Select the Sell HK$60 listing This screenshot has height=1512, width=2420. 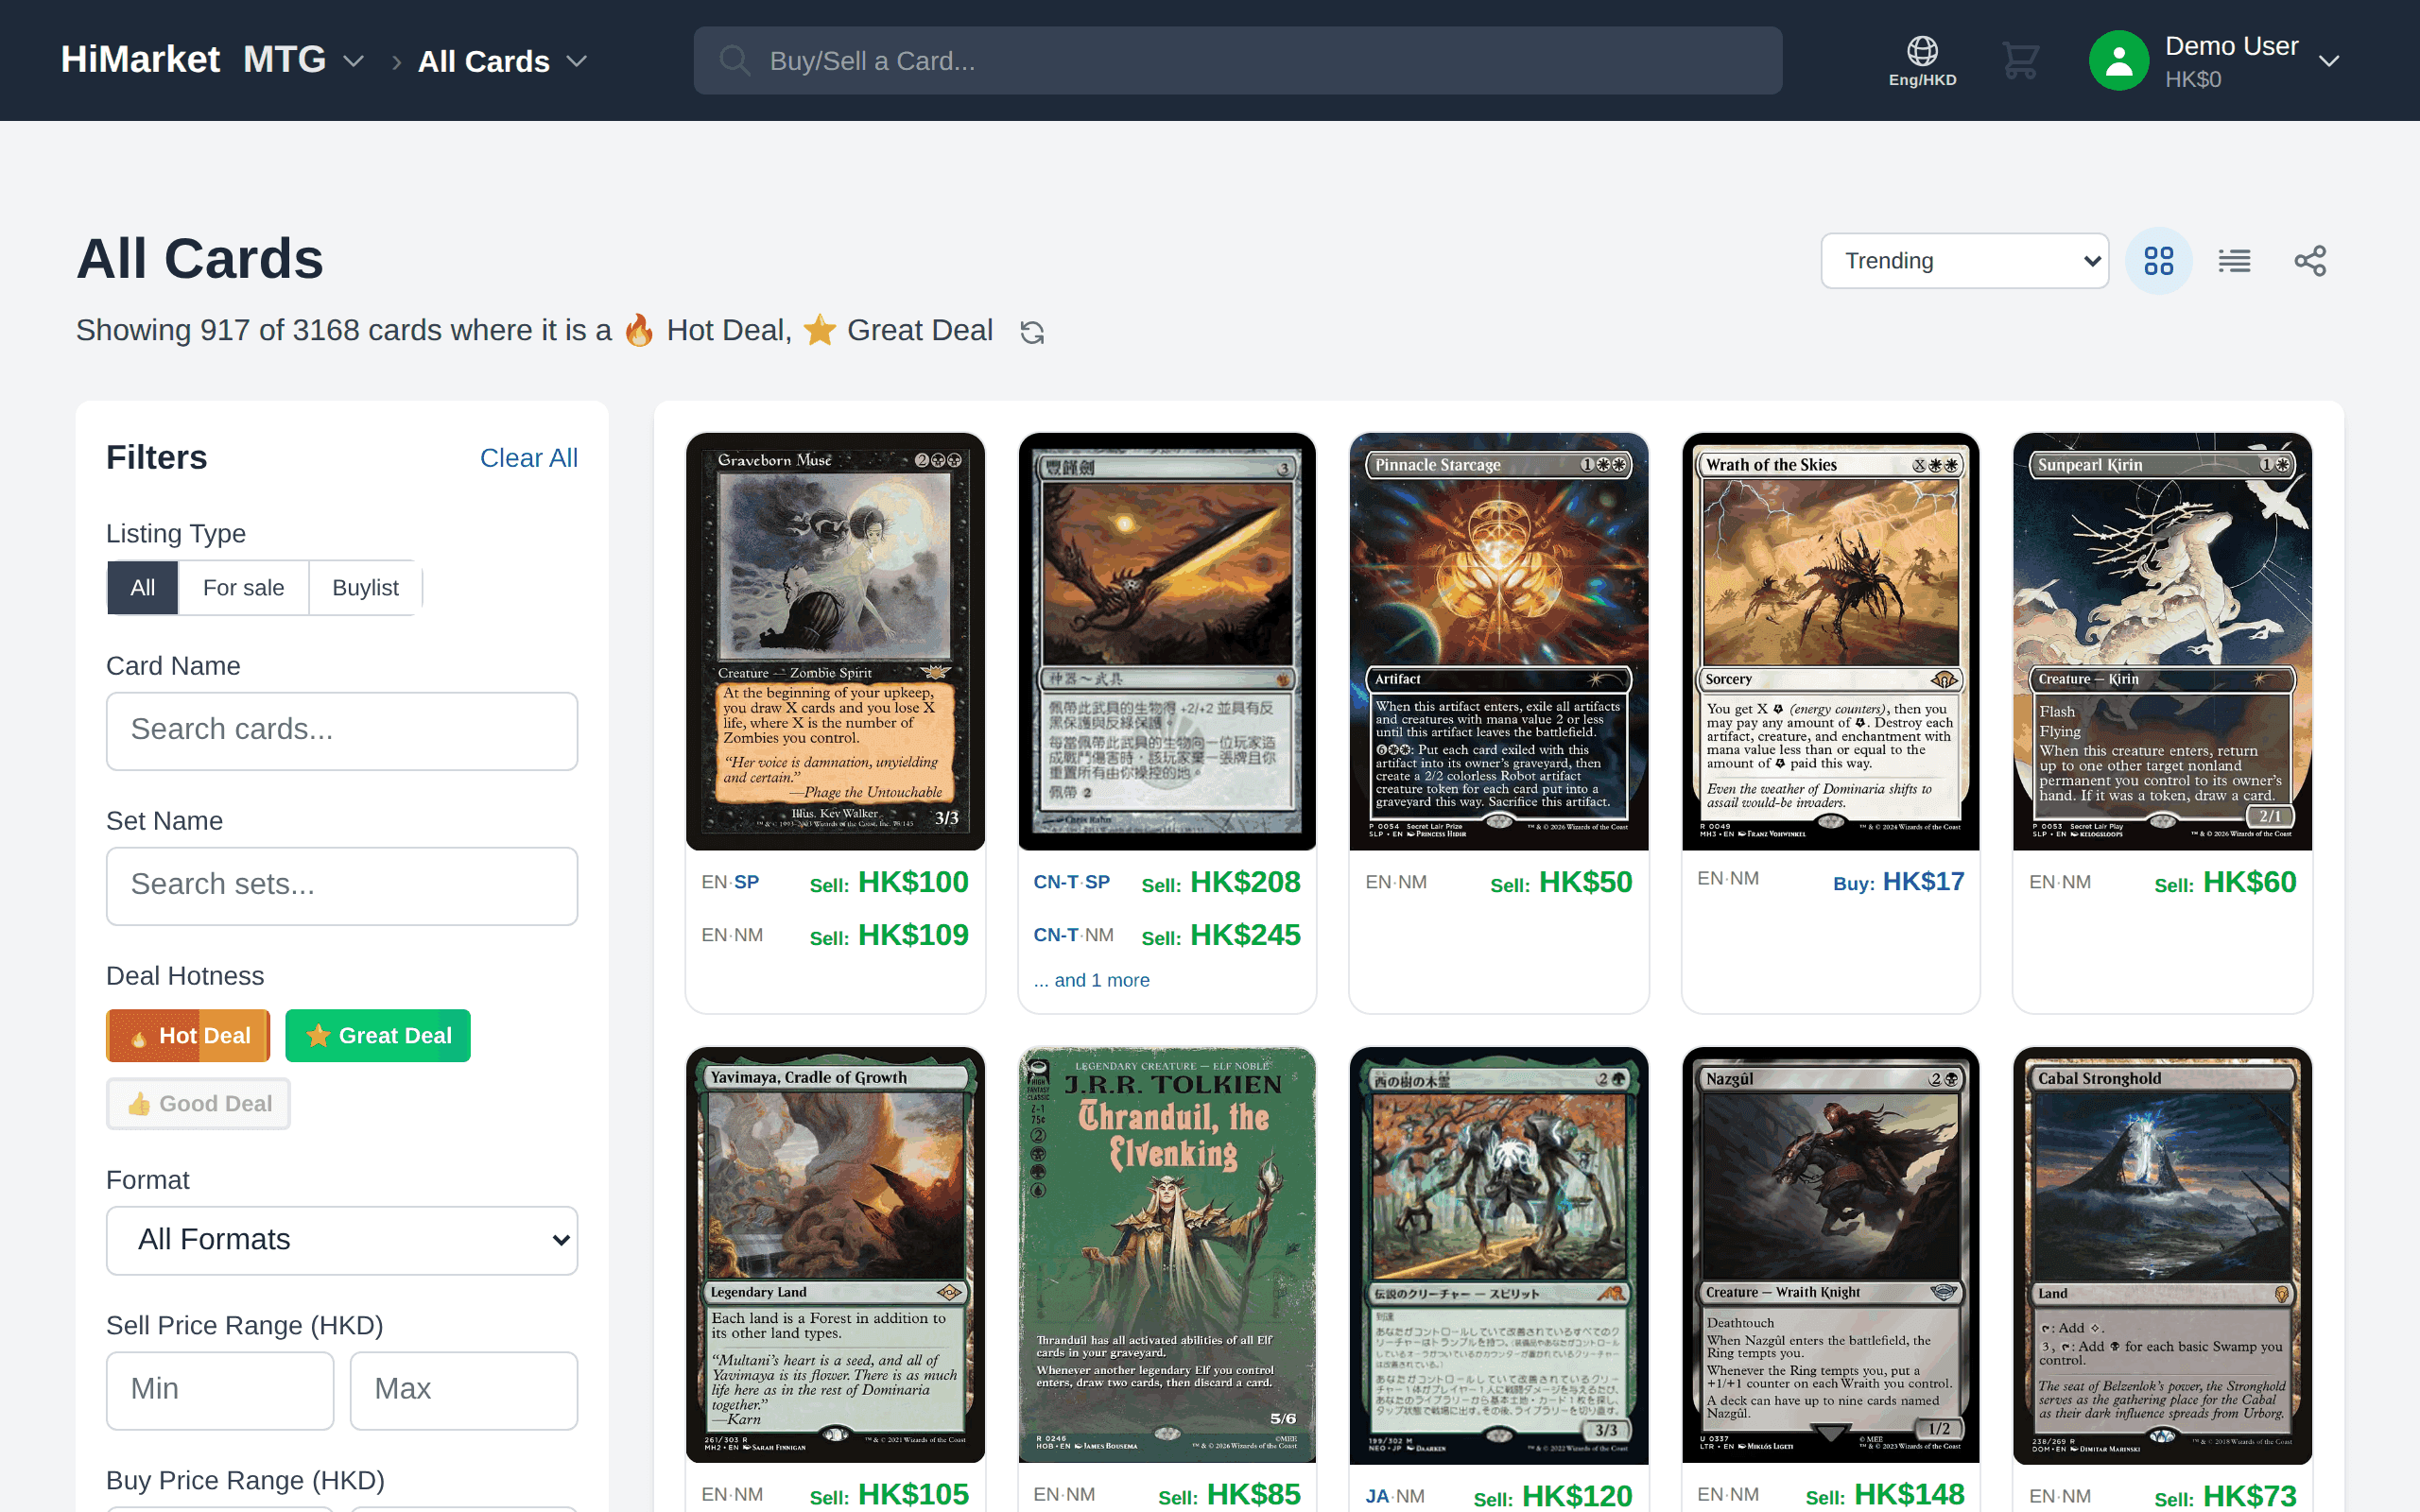pyautogui.click(x=2162, y=883)
